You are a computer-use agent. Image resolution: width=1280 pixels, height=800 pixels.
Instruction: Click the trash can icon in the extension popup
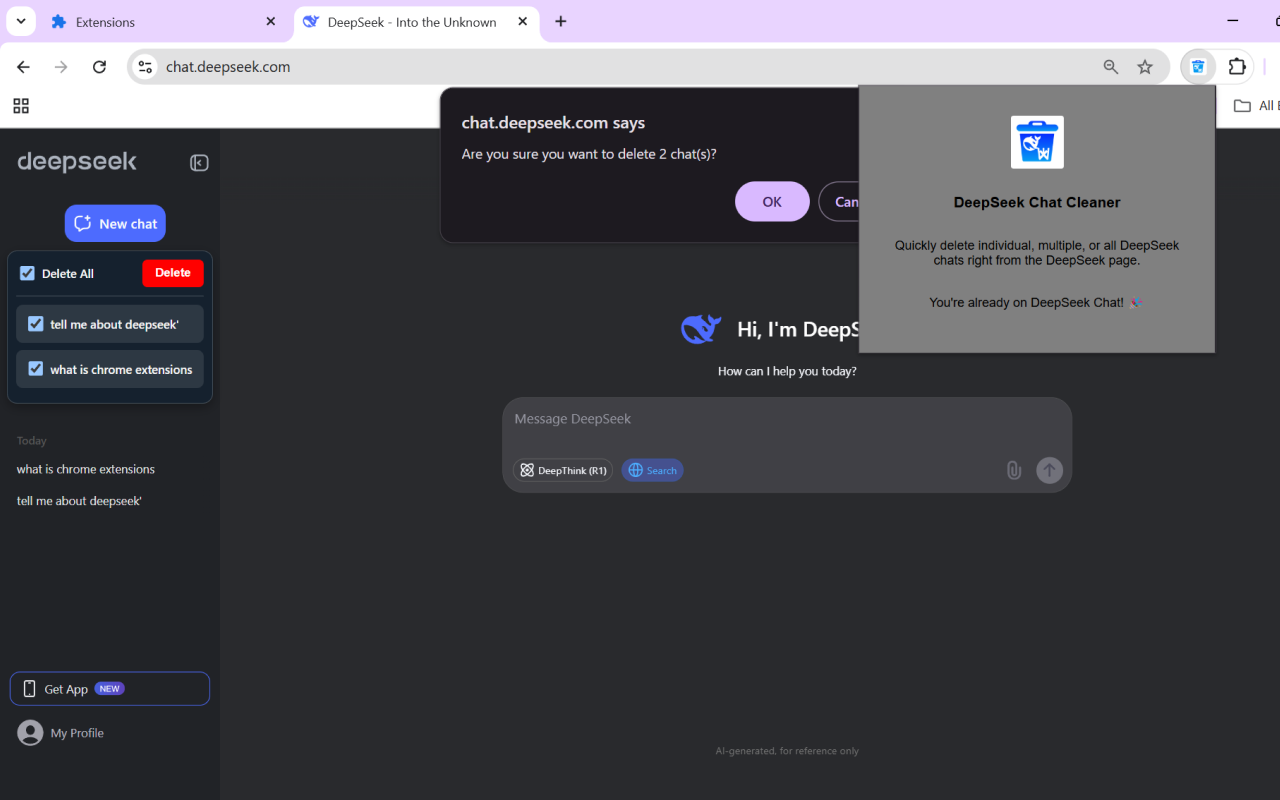(1037, 142)
